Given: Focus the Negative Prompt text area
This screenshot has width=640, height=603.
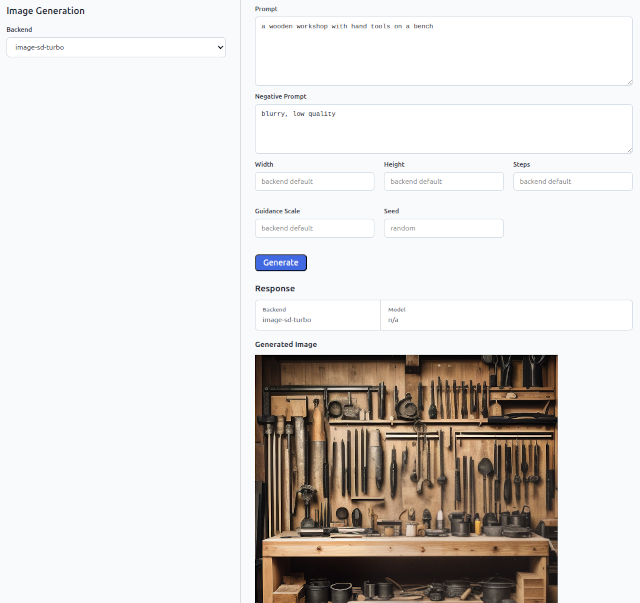Looking at the screenshot, I should pyautogui.click(x=444, y=129).
